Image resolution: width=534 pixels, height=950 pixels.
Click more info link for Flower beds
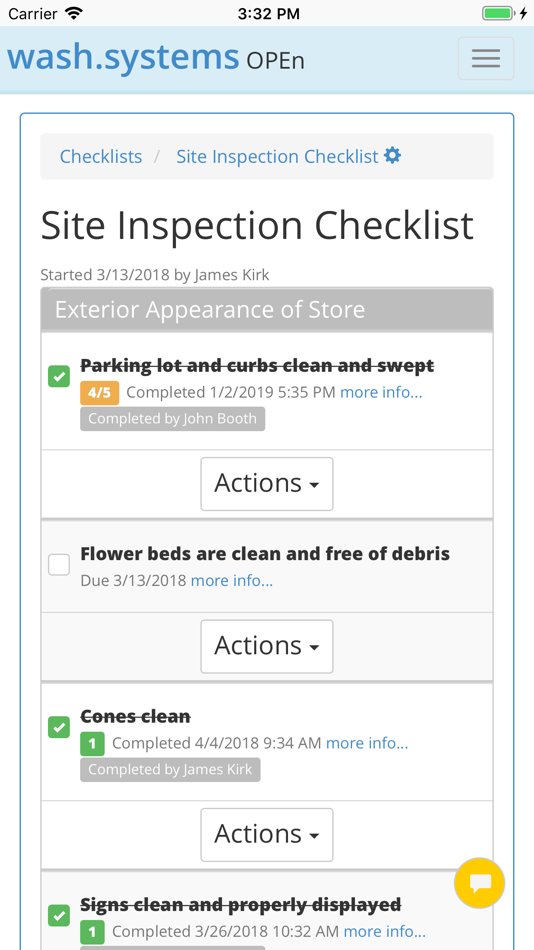(232, 581)
